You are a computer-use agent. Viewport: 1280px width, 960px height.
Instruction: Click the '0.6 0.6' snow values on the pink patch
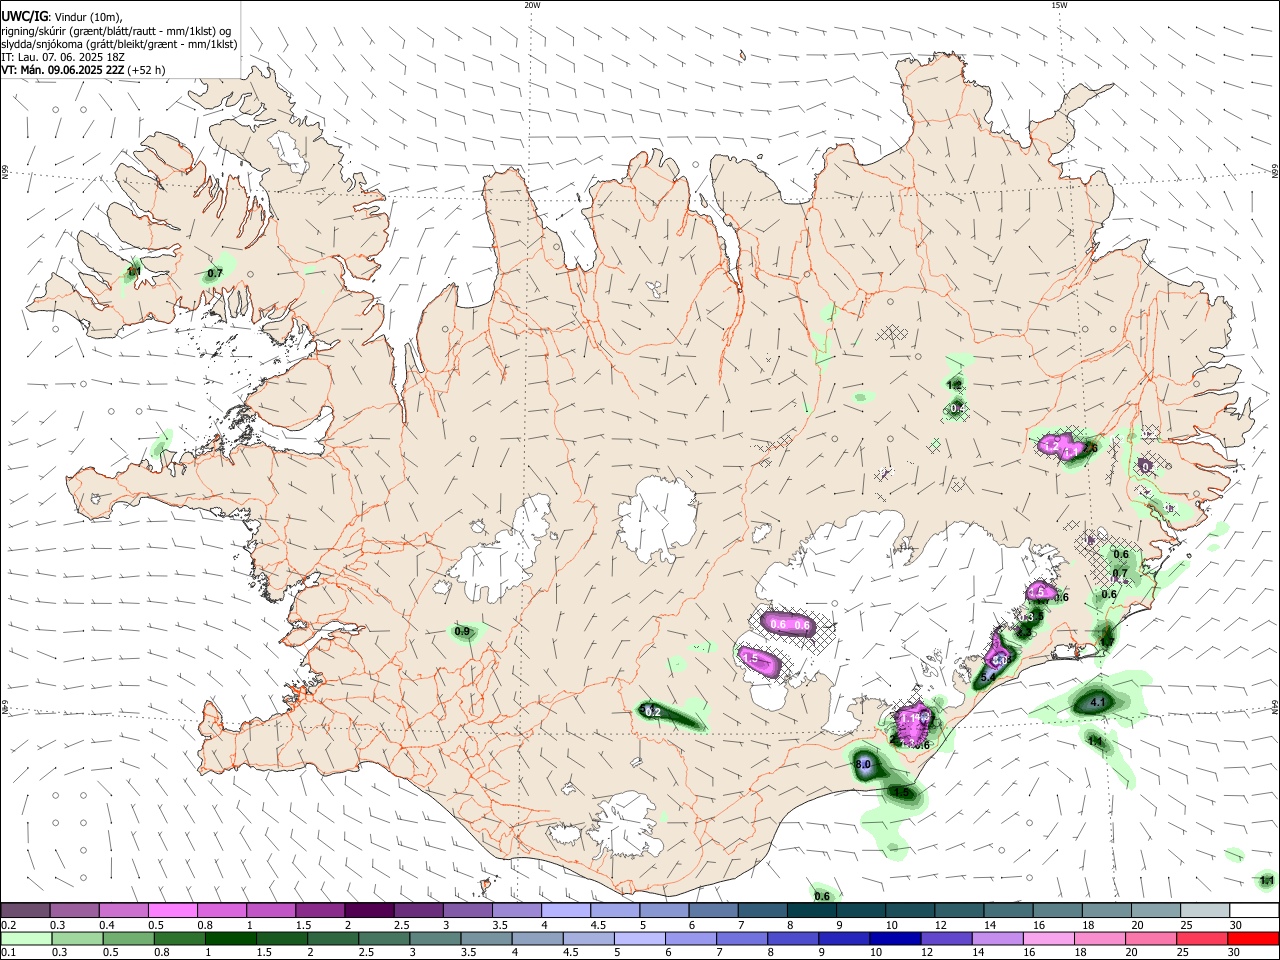point(790,625)
